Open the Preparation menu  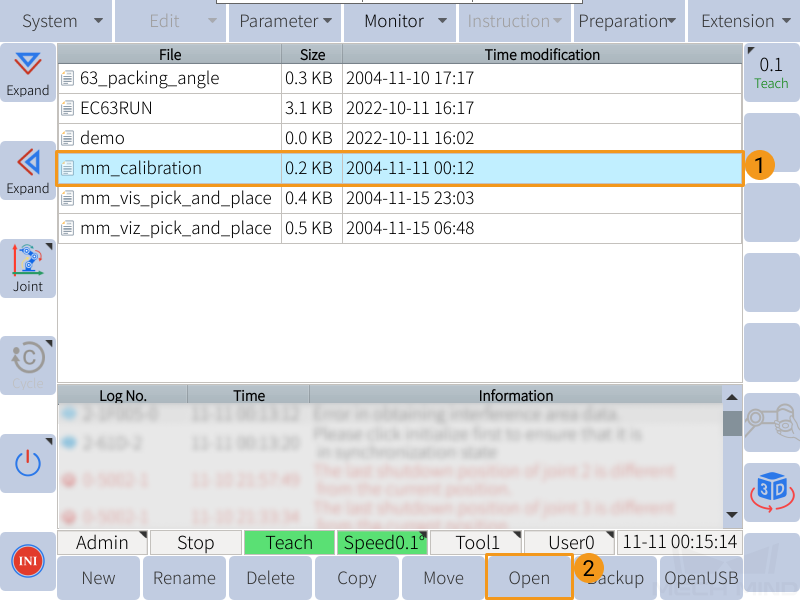coord(629,21)
